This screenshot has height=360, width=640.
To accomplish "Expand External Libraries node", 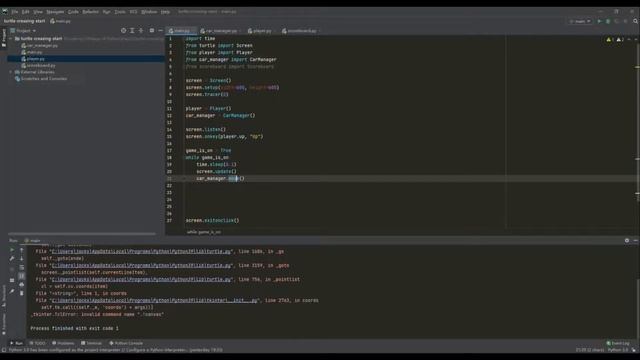I will point(11,72).
